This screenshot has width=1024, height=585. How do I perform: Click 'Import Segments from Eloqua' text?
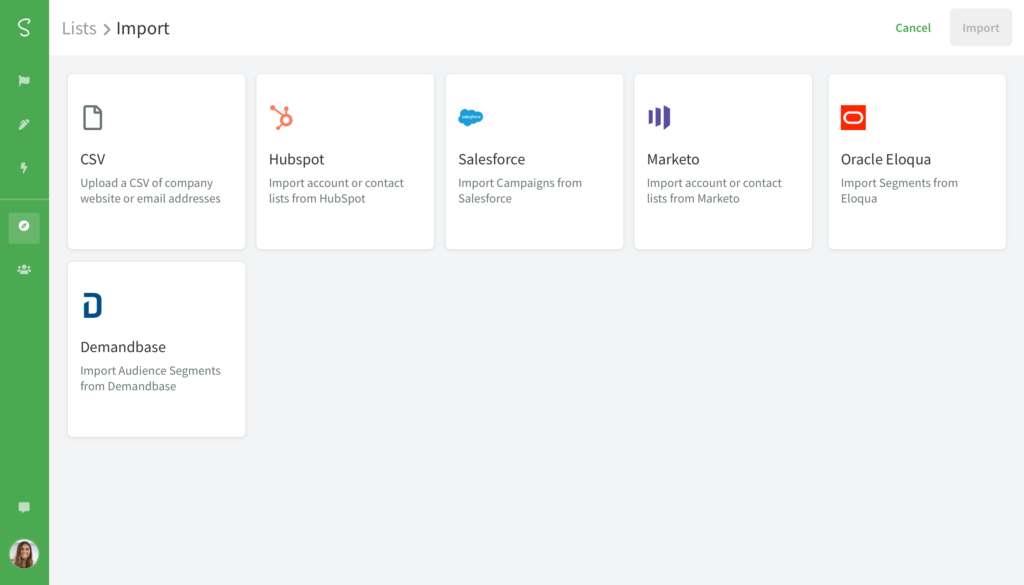pos(899,191)
